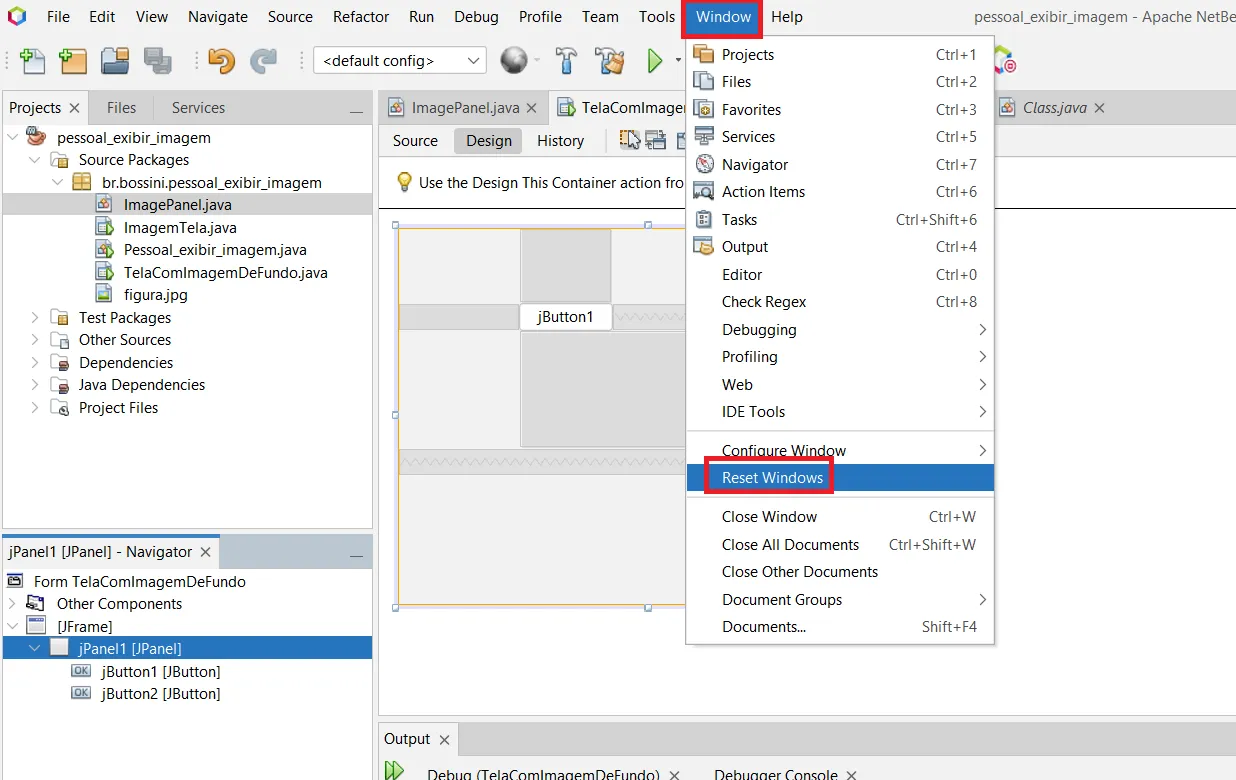Click the Action Items icon in menu
This screenshot has width=1236, height=780.
(x=704, y=191)
